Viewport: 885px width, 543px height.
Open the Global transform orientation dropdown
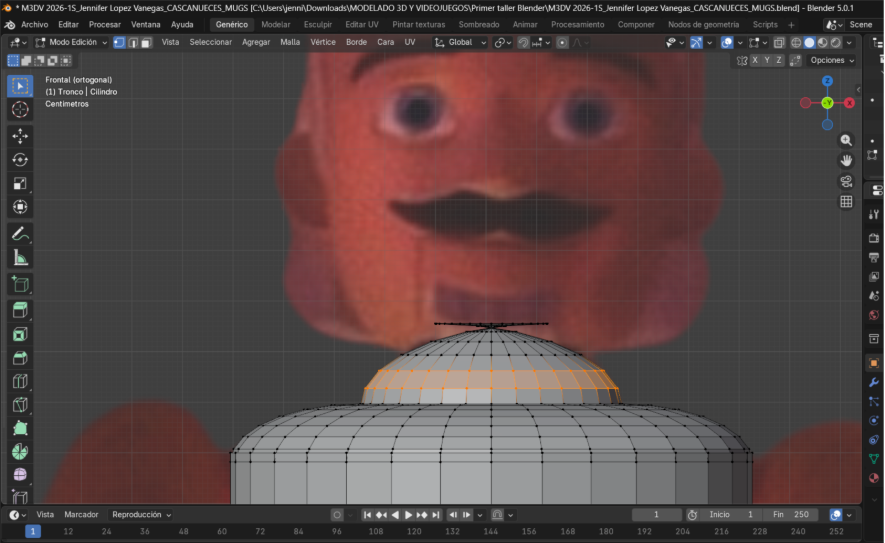click(x=461, y=43)
